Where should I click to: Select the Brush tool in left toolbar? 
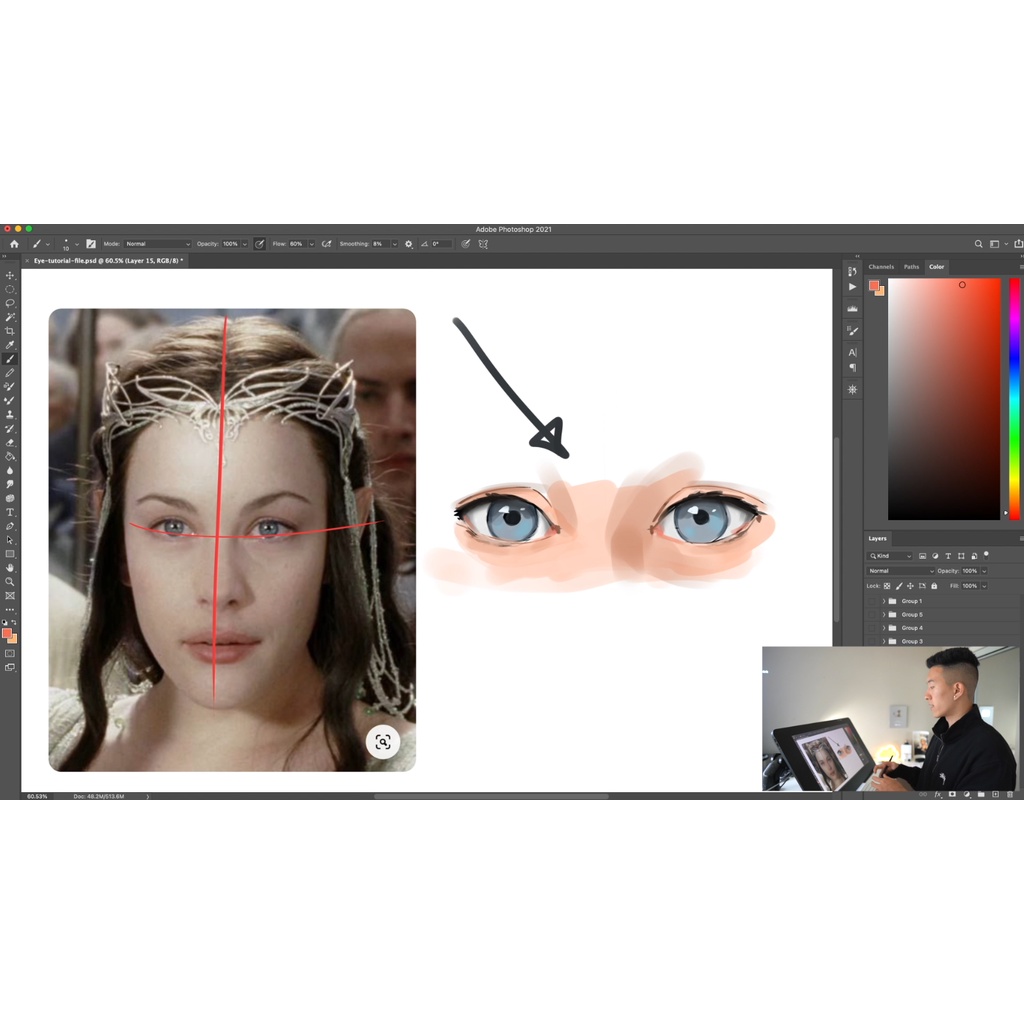point(10,359)
